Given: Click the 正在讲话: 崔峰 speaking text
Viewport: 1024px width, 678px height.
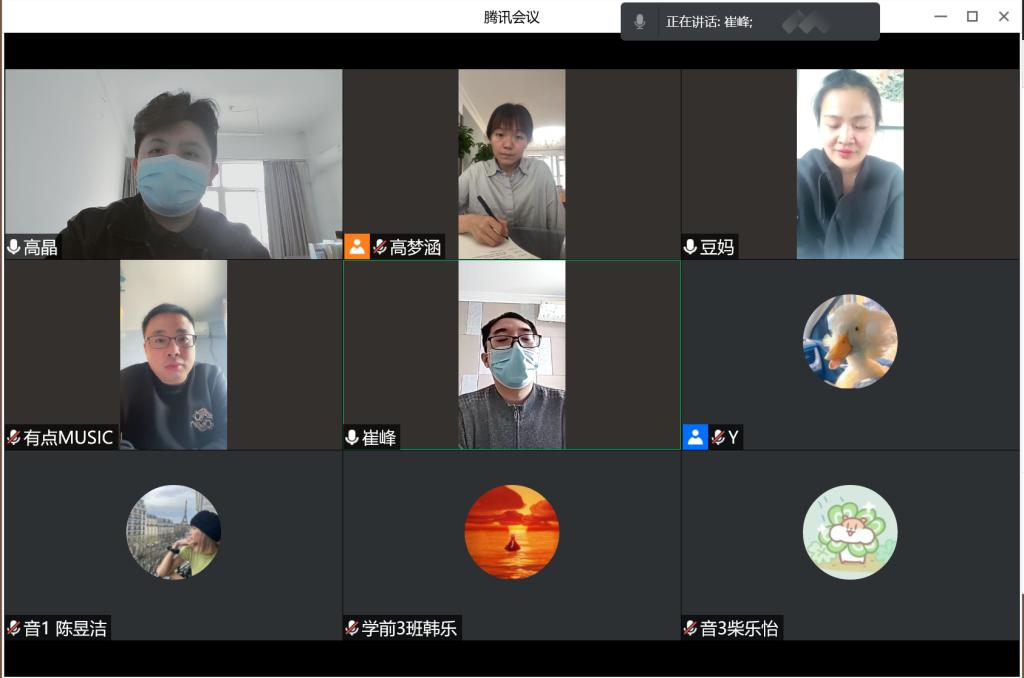Looking at the screenshot, I should coord(709,22).
